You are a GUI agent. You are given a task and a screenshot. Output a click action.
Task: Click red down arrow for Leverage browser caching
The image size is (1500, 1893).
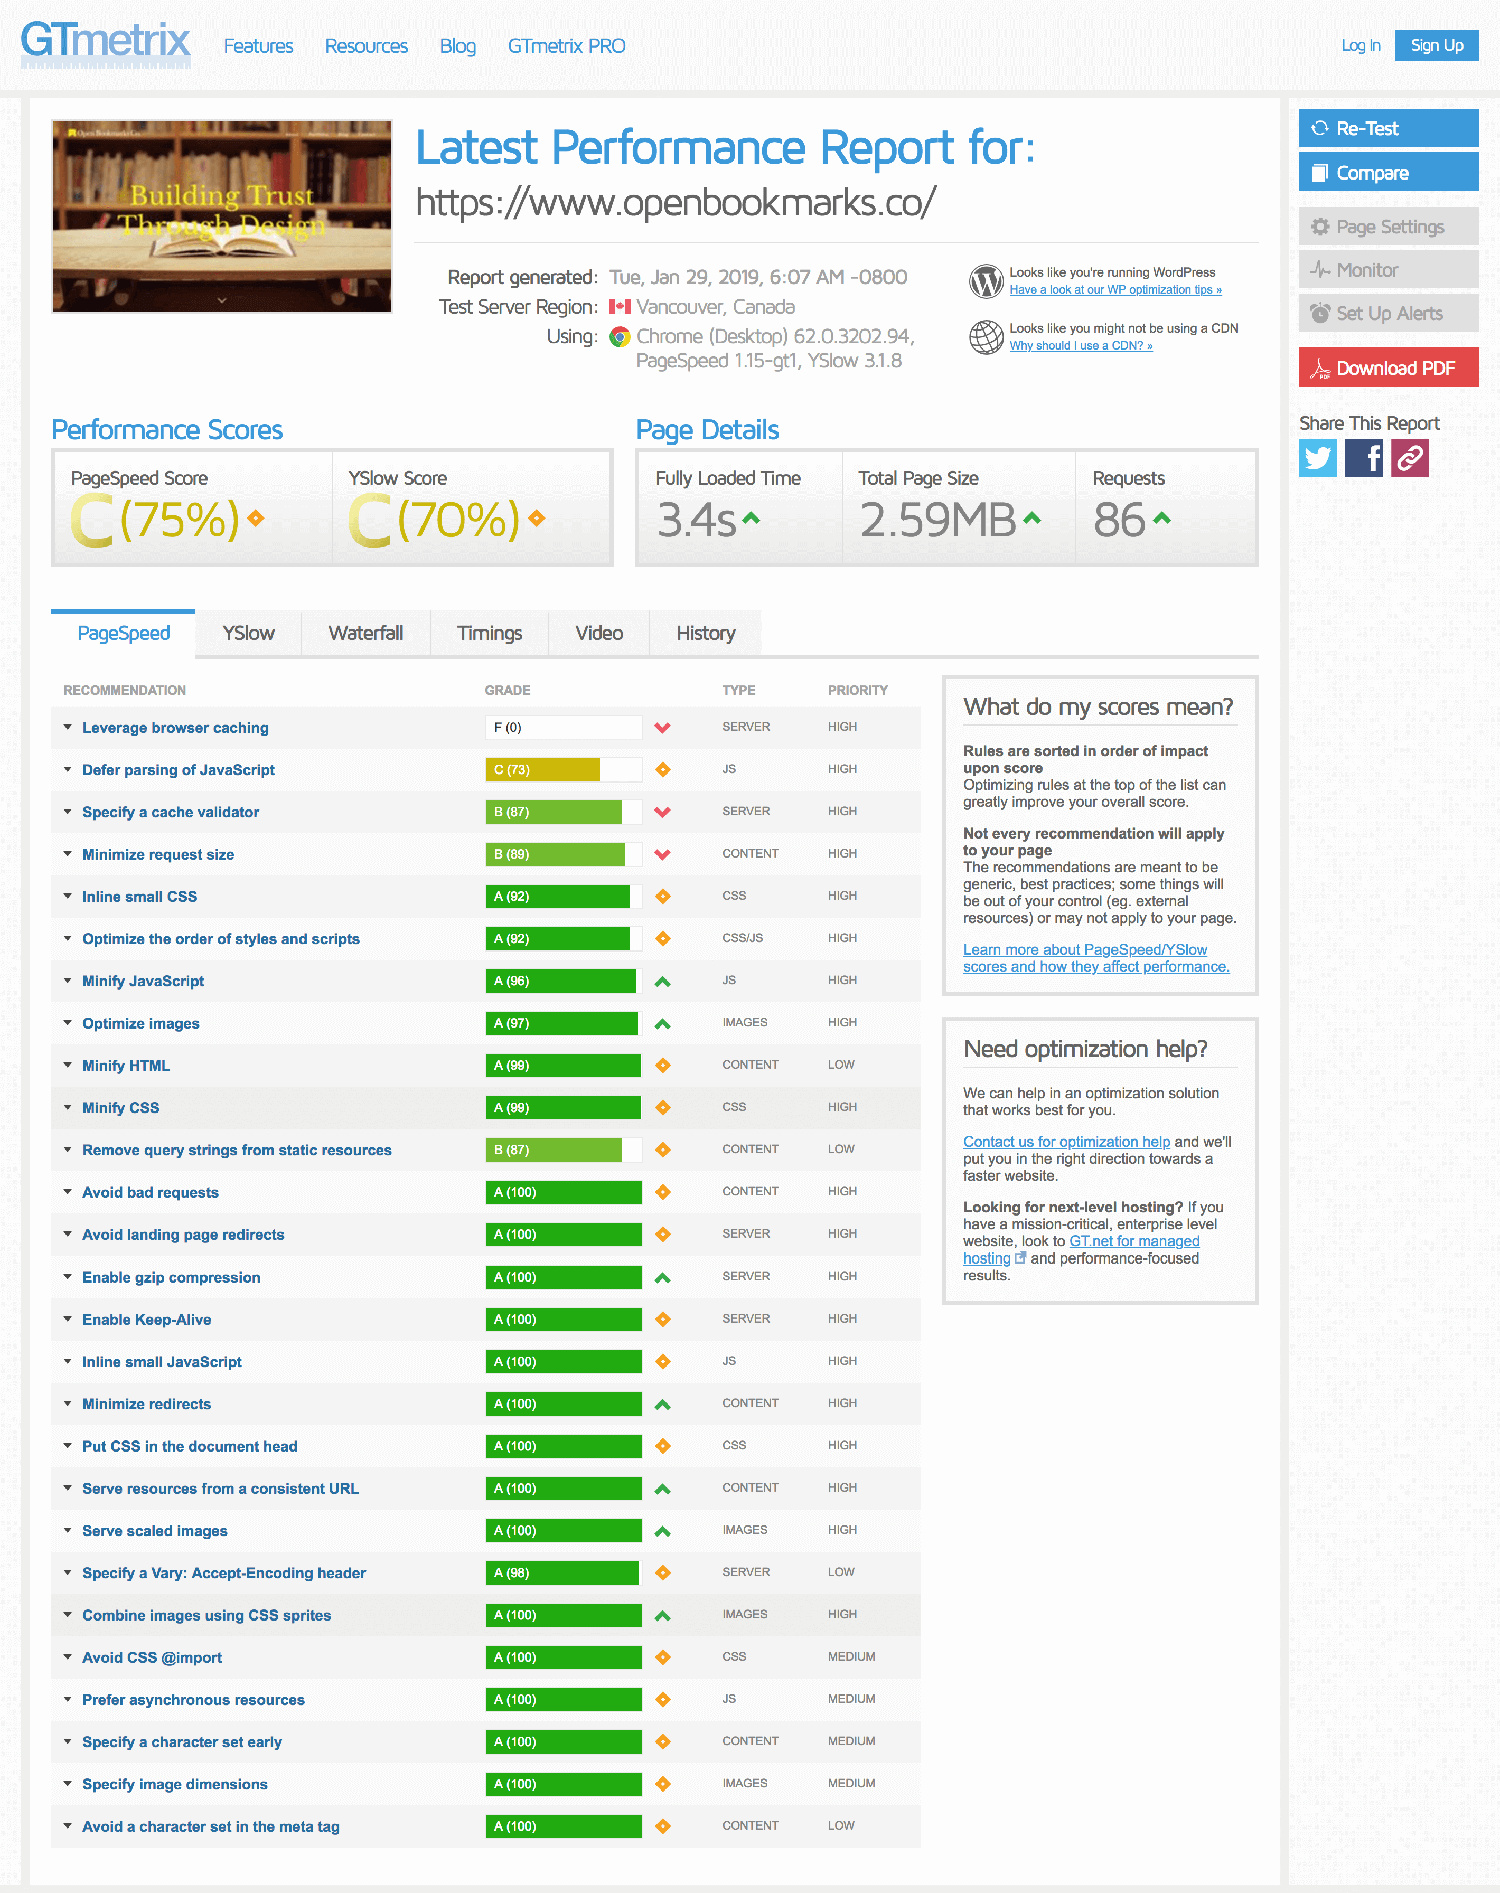pyautogui.click(x=662, y=728)
